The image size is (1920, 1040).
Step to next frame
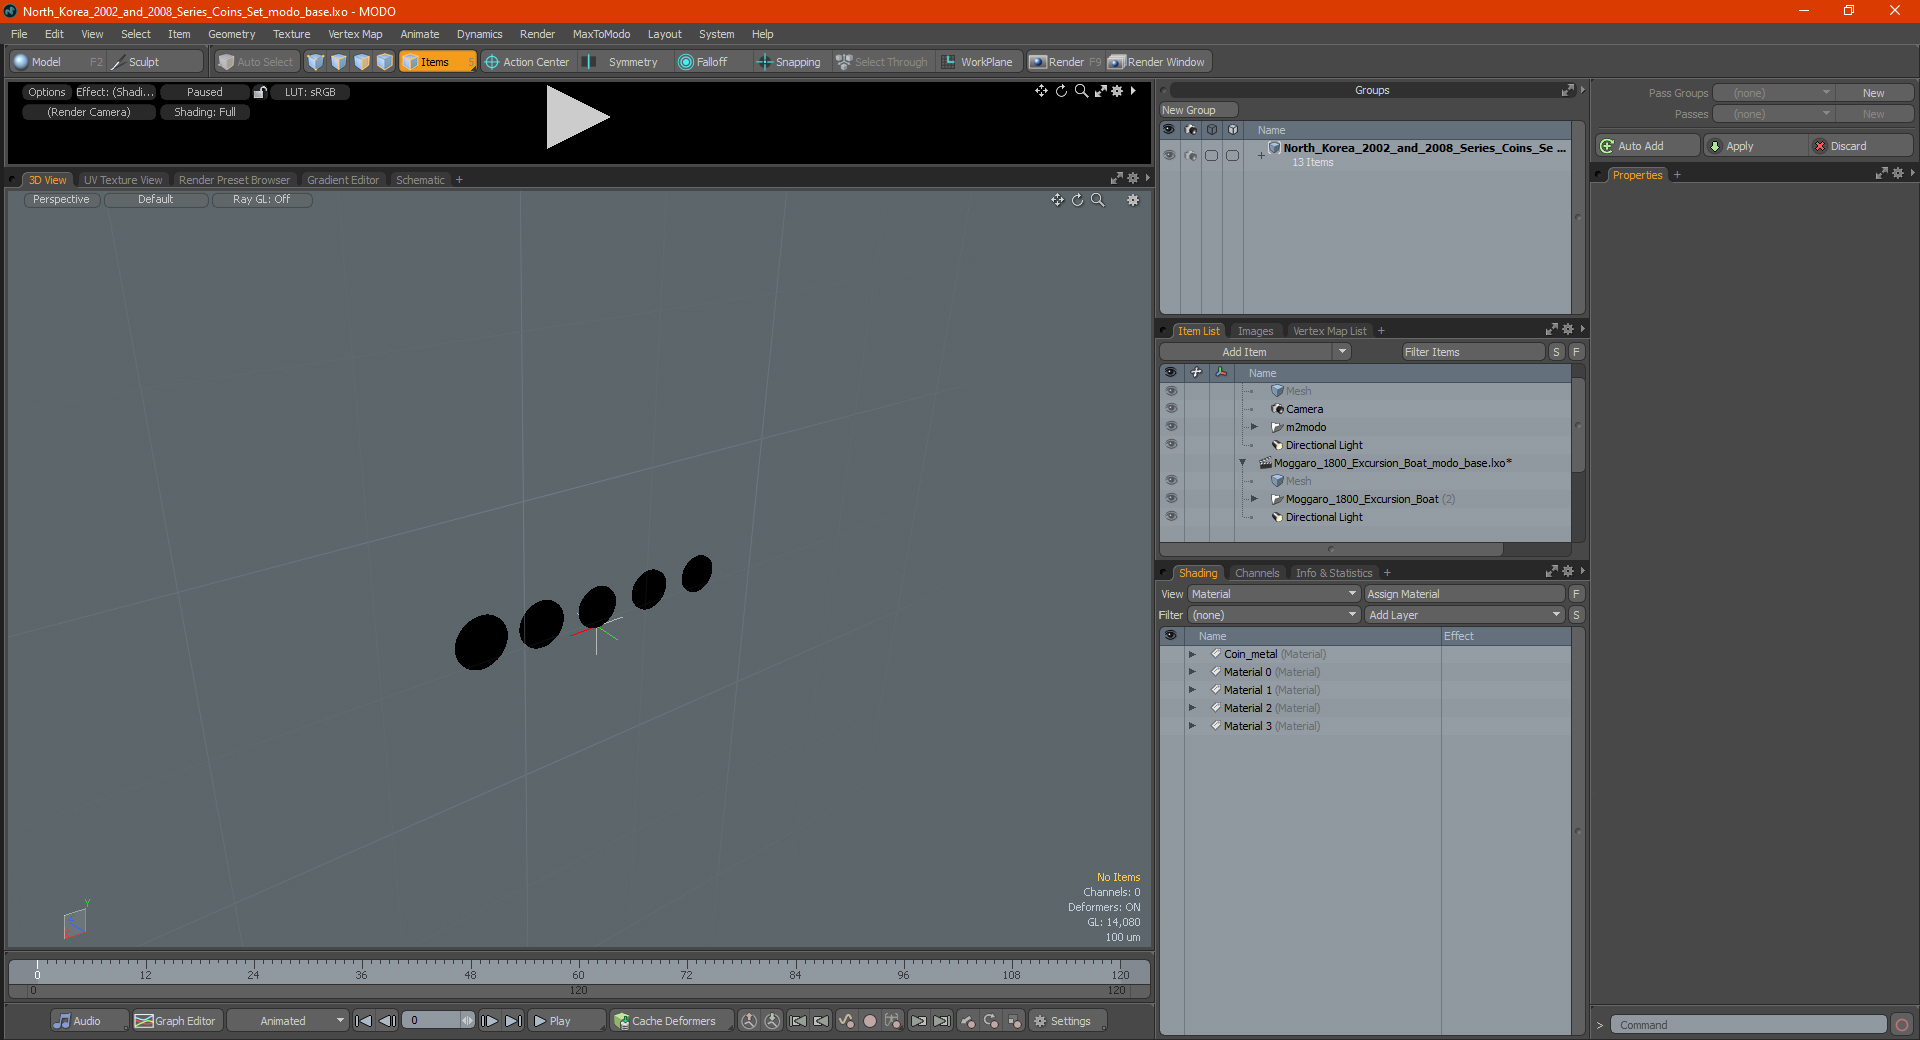[489, 1021]
